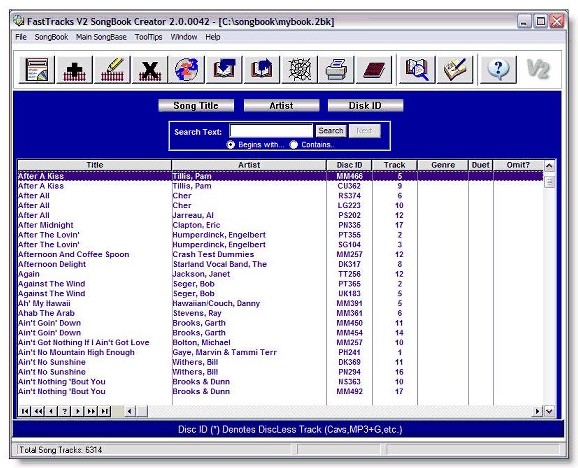Click the delete track X icon
Screen dimensions: 578x468
[x=150, y=69]
